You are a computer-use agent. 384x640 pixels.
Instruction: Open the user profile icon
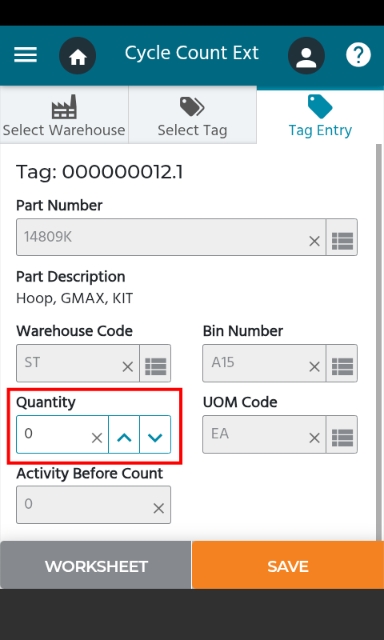pos(306,56)
